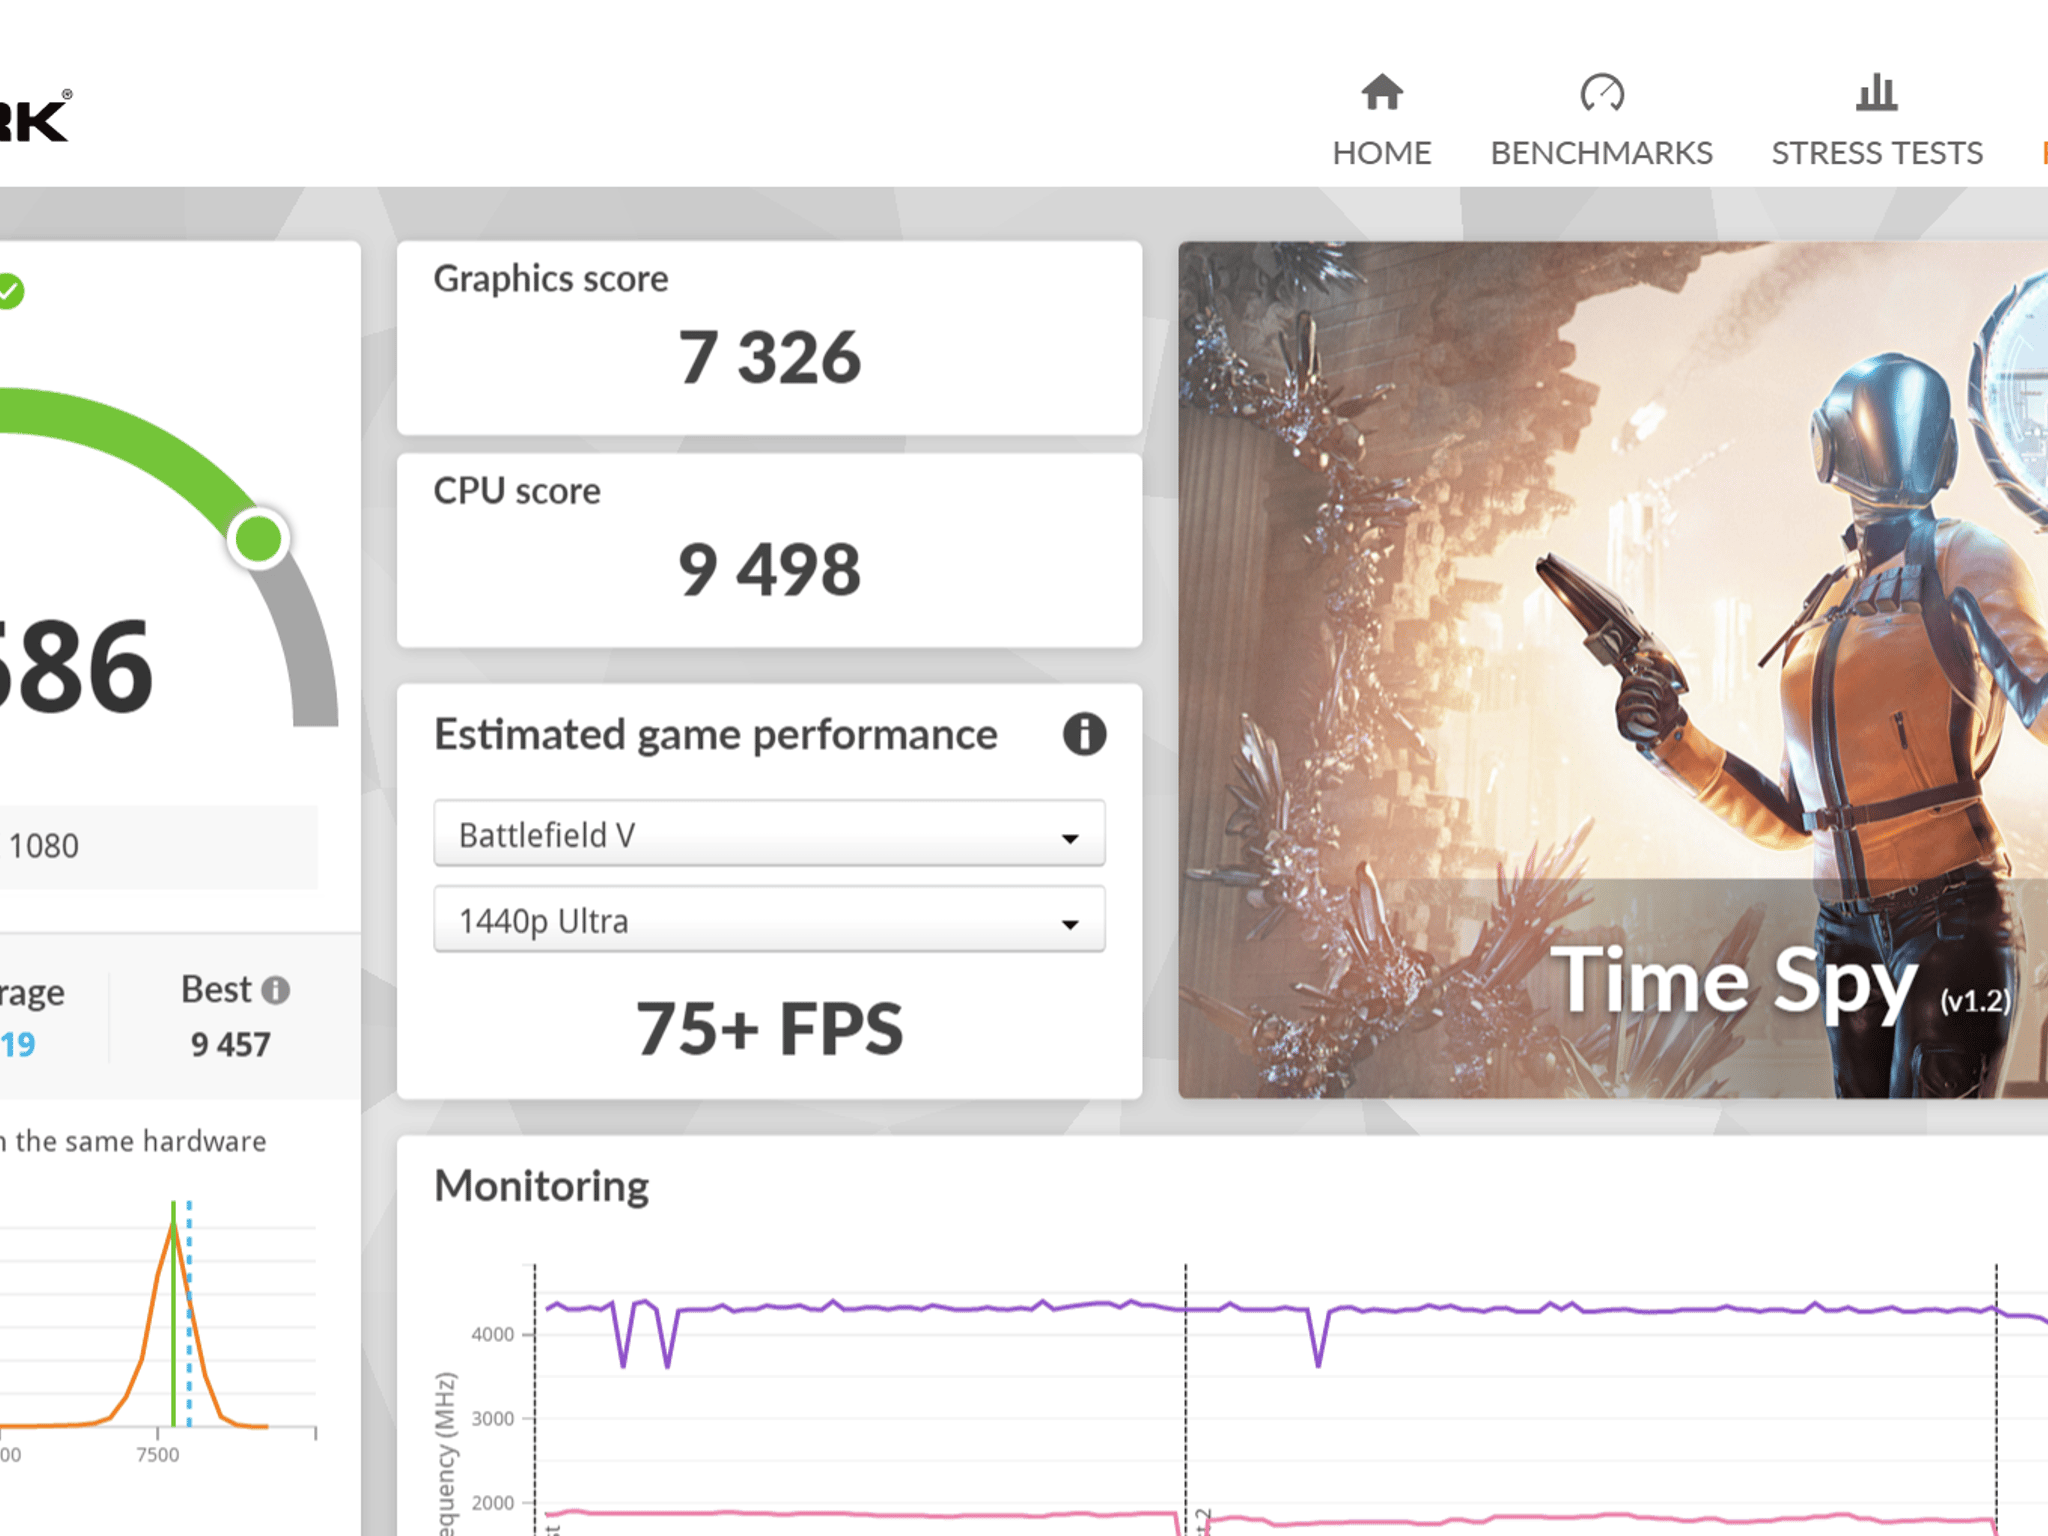
Task: Click the Time Spy benchmark image
Action: coord(1613,669)
